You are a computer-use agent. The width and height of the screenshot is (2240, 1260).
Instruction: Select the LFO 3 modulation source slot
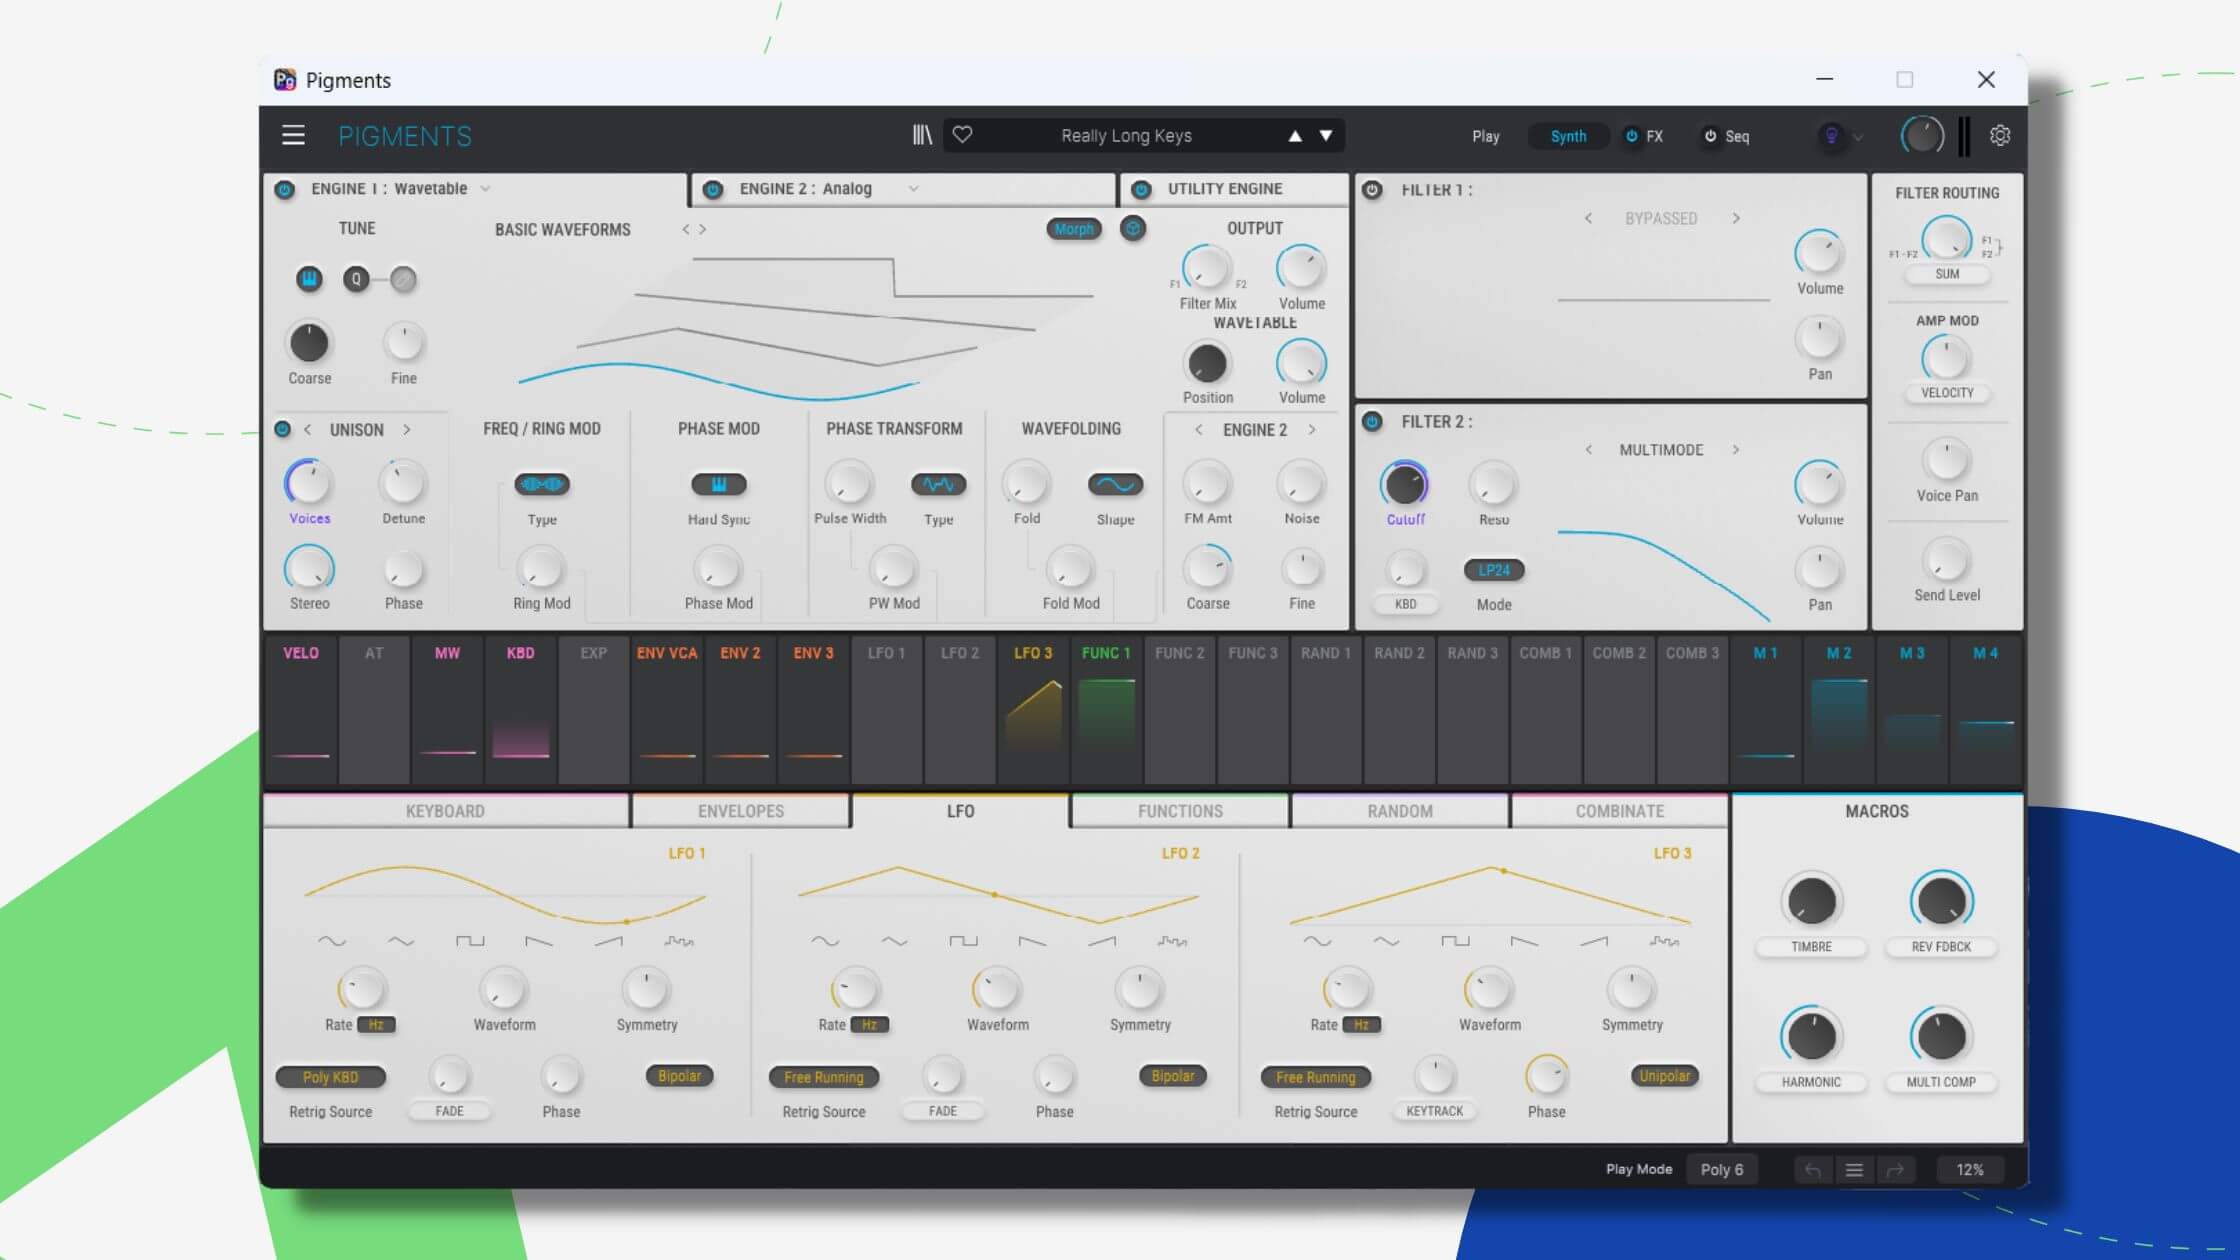click(1033, 710)
